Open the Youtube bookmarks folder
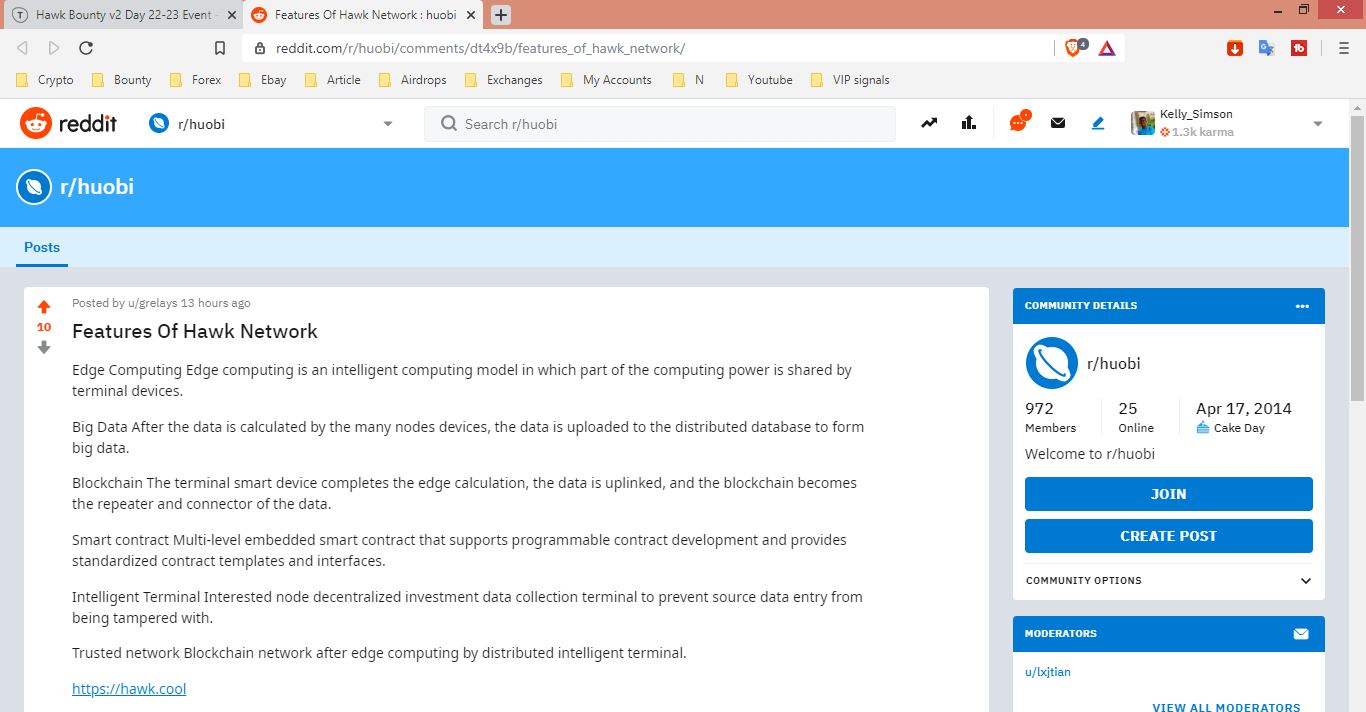The width and height of the screenshot is (1366, 712). [x=759, y=80]
